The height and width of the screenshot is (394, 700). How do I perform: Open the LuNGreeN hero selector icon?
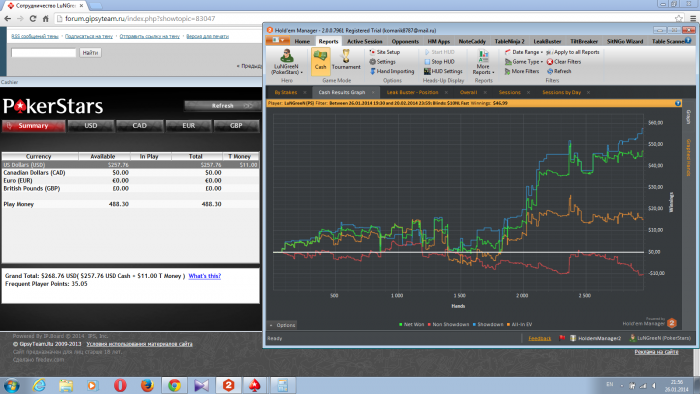pyautogui.click(x=286, y=56)
